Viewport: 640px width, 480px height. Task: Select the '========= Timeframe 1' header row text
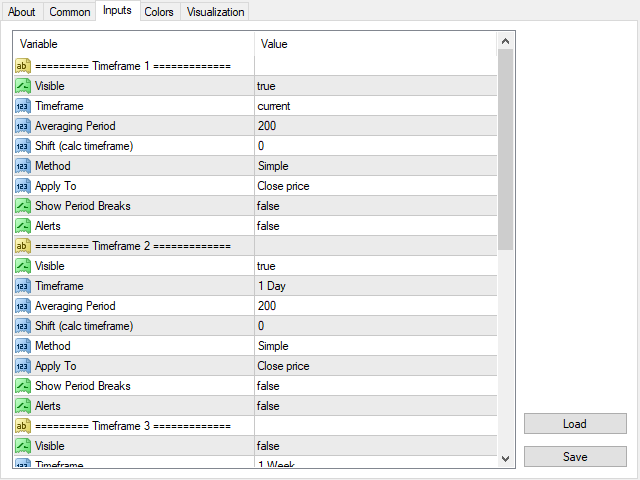pos(133,66)
